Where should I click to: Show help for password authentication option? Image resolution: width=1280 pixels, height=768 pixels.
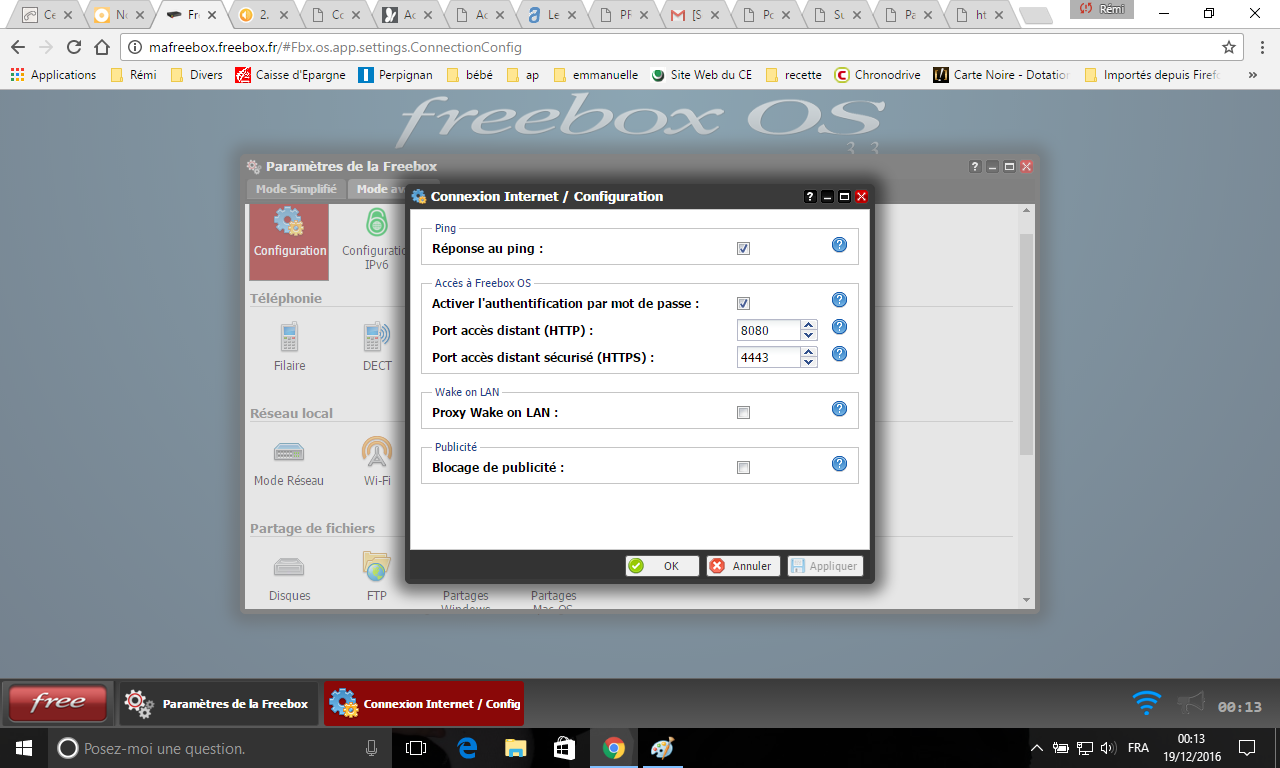[x=840, y=299]
